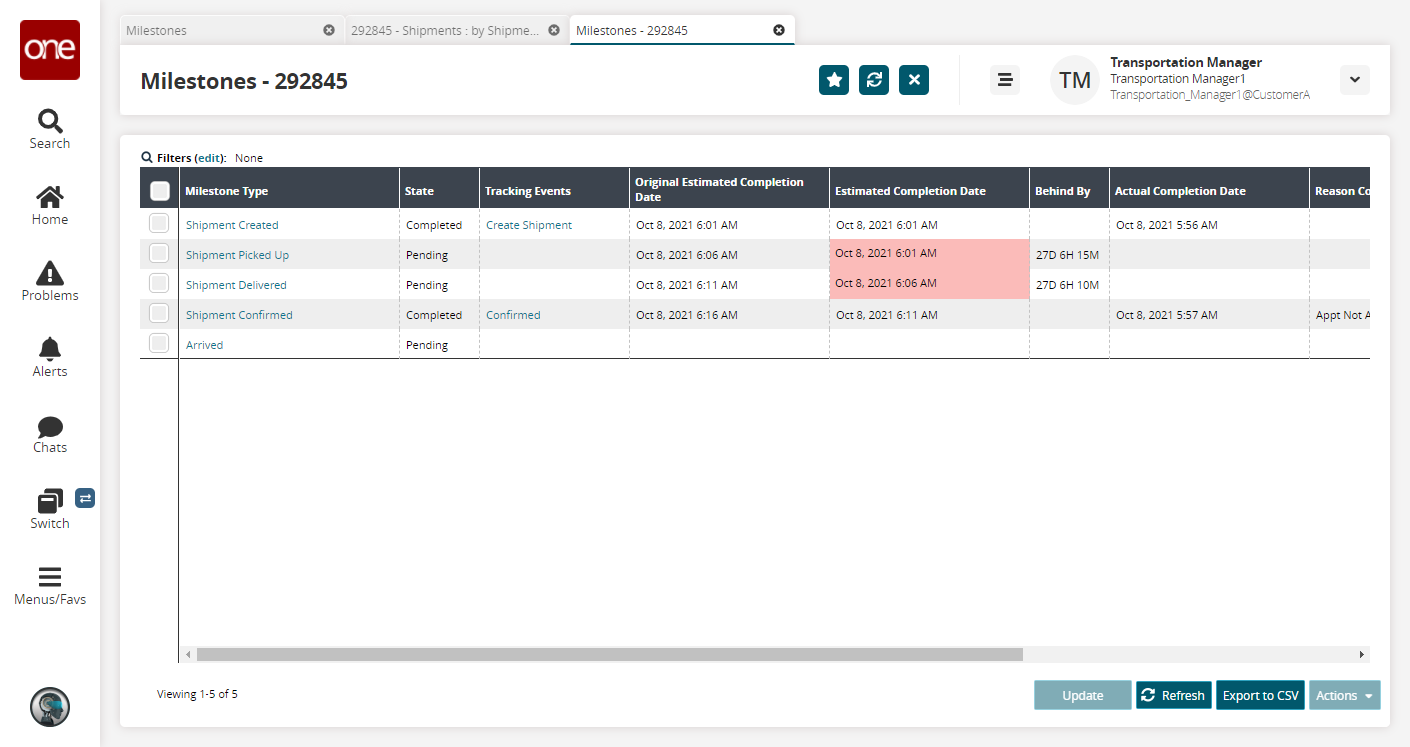Viewport: 1410px width, 747px height.
Task: Switch to the first Milestones tab
Action: (220, 30)
